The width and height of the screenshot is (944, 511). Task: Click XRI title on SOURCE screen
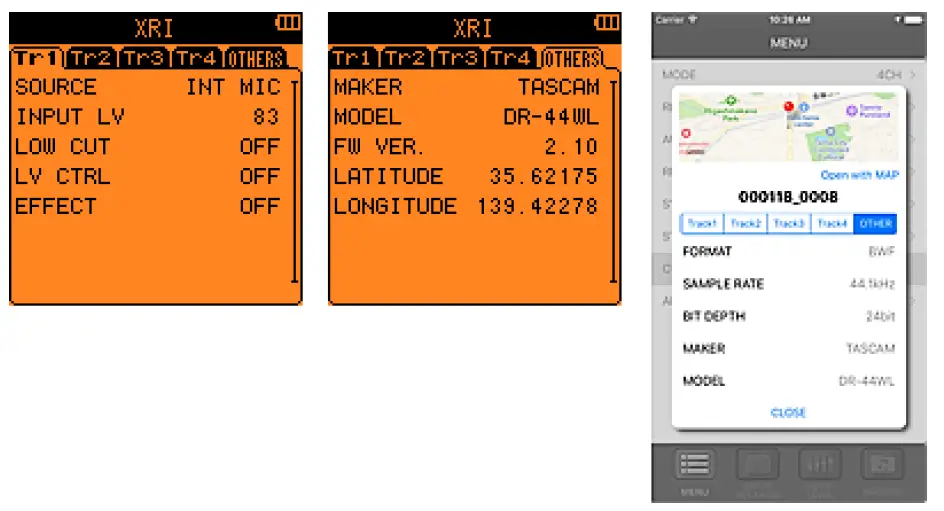tap(154, 28)
